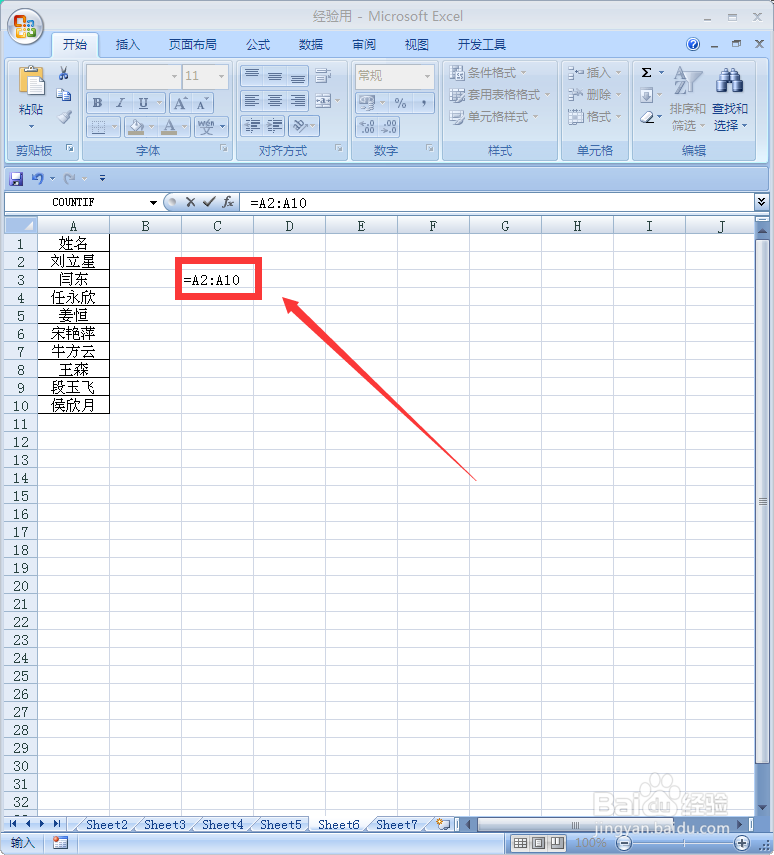Click the Paste clipboard icon
The width and height of the screenshot is (774, 855).
tap(31, 81)
